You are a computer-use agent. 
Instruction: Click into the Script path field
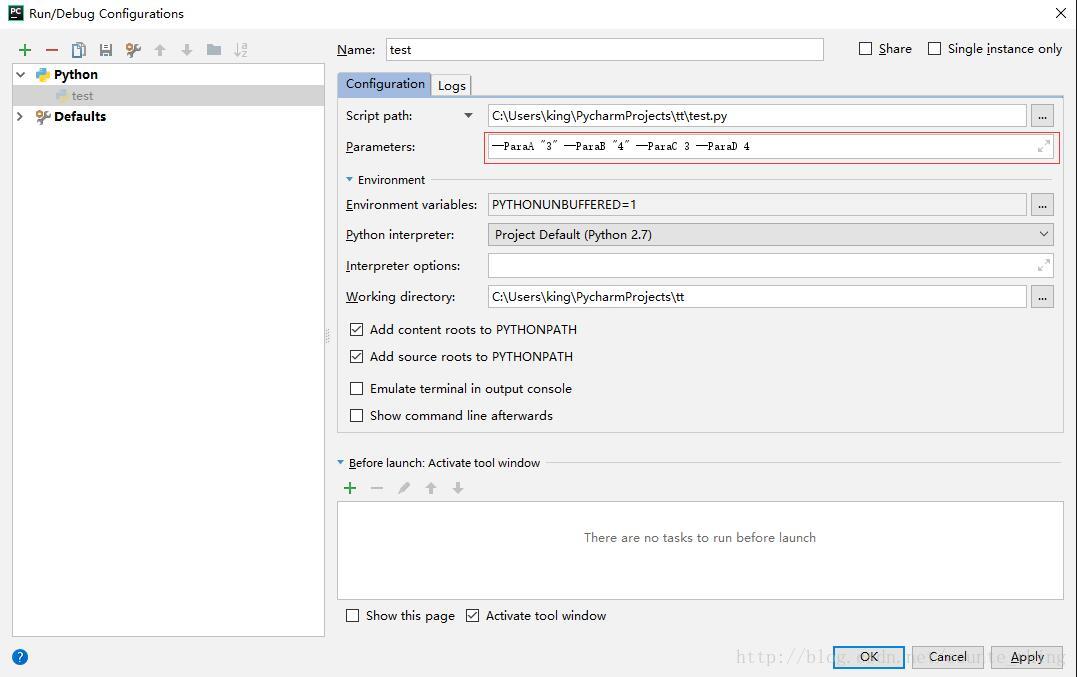click(x=757, y=116)
